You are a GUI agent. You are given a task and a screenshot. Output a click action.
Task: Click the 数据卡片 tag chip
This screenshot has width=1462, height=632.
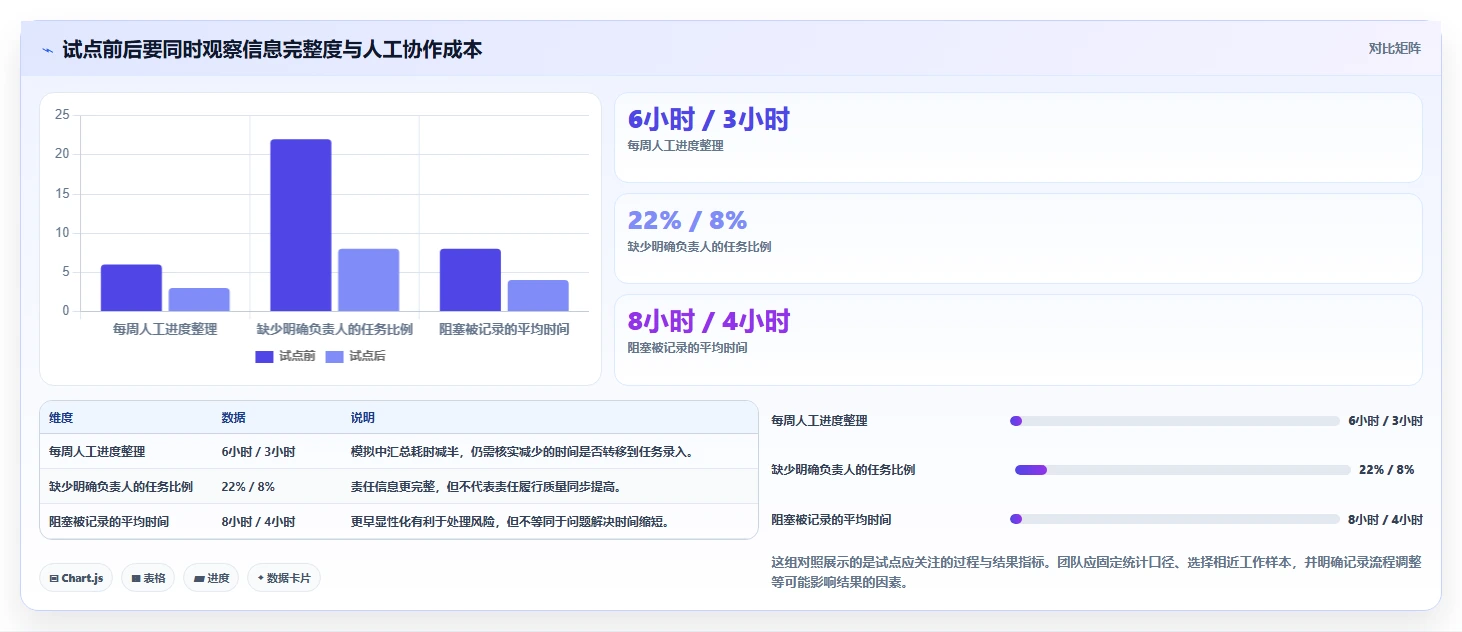coord(284,578)
